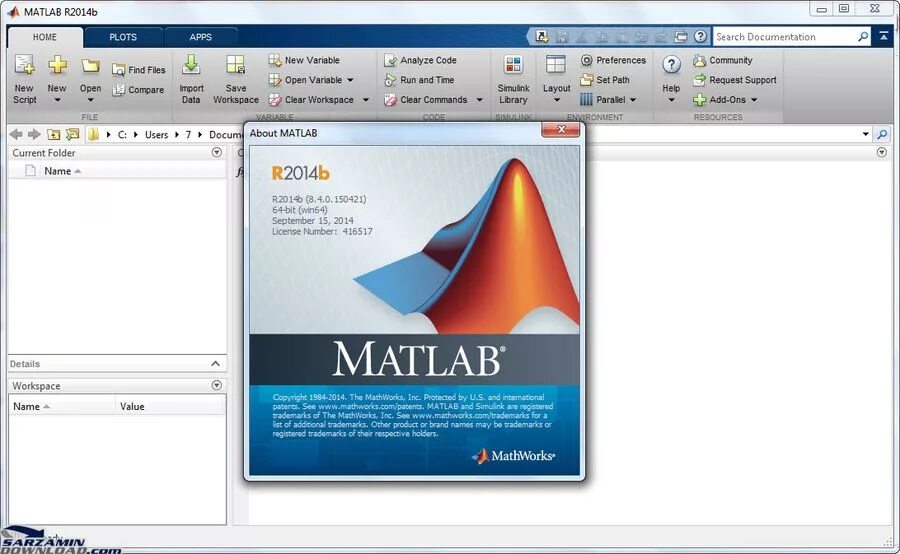Image resolution: width=900 pixels, height=554 pixels.
Task: Open the Add-Ons dropdown
Action: pos(725,100)
